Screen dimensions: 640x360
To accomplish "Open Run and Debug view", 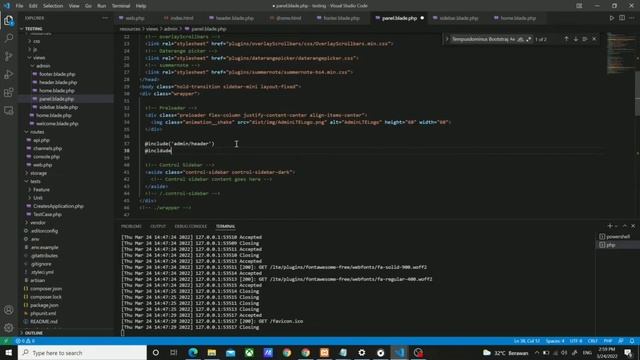I will click(x=9, y=74).
